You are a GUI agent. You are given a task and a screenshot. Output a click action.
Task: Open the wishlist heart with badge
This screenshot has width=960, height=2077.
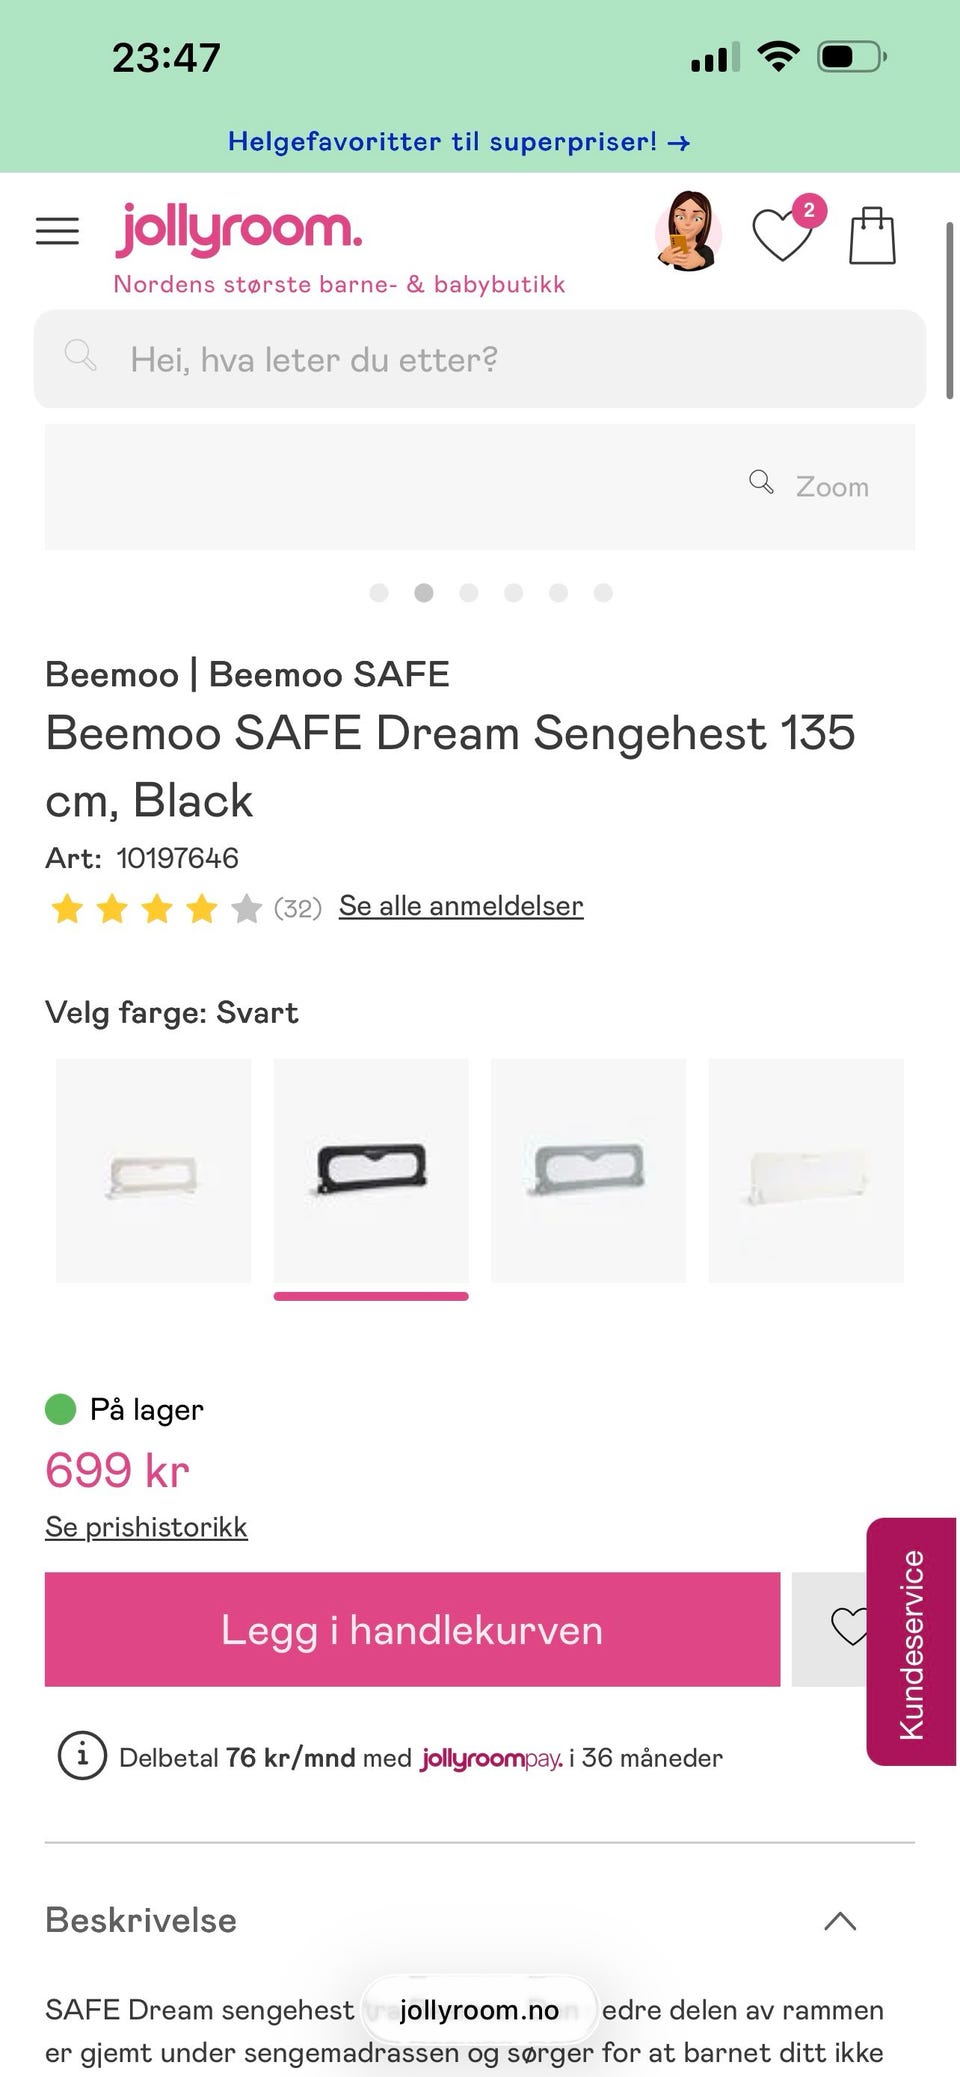783,234
